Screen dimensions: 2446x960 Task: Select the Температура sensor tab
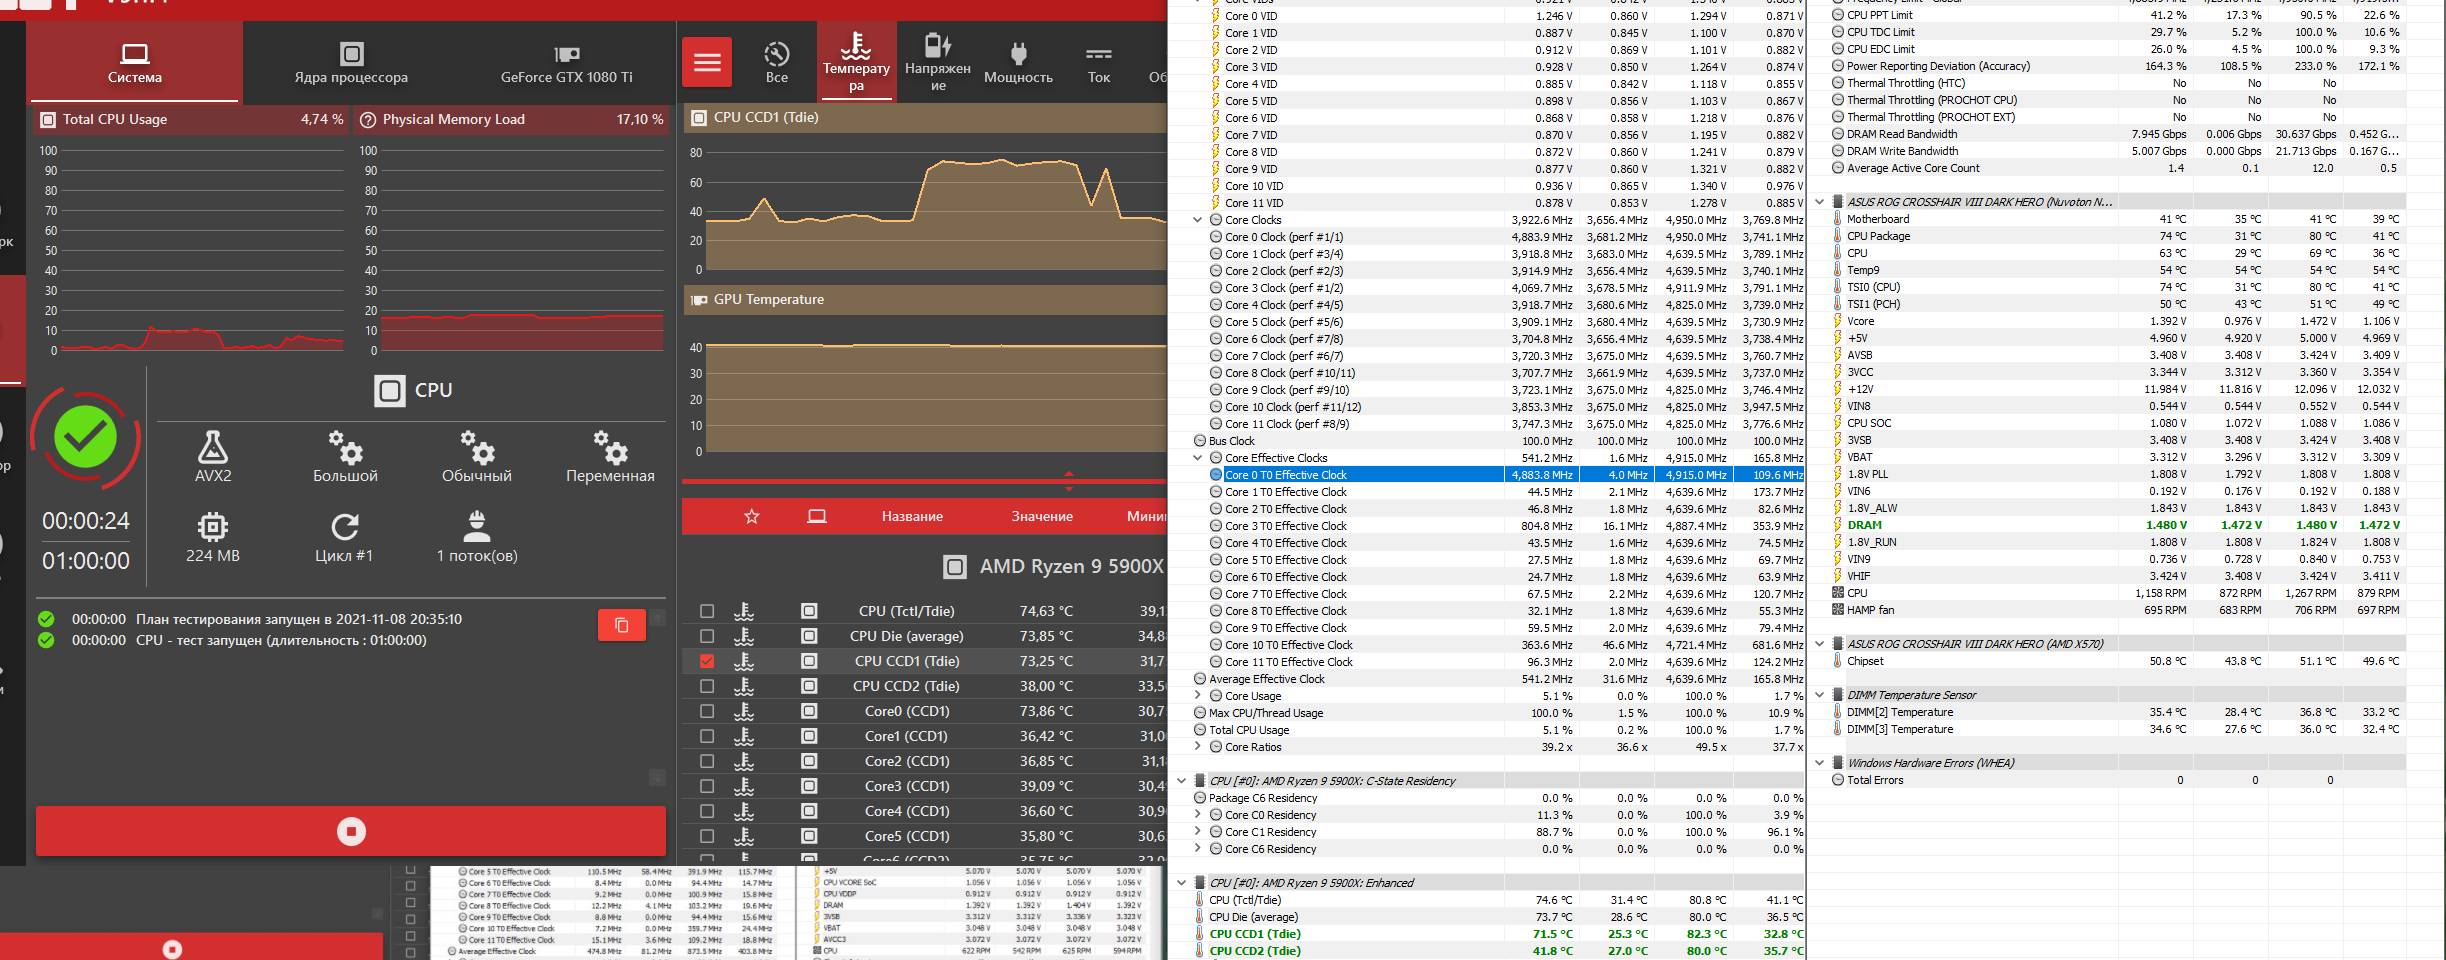pos(856,62)
